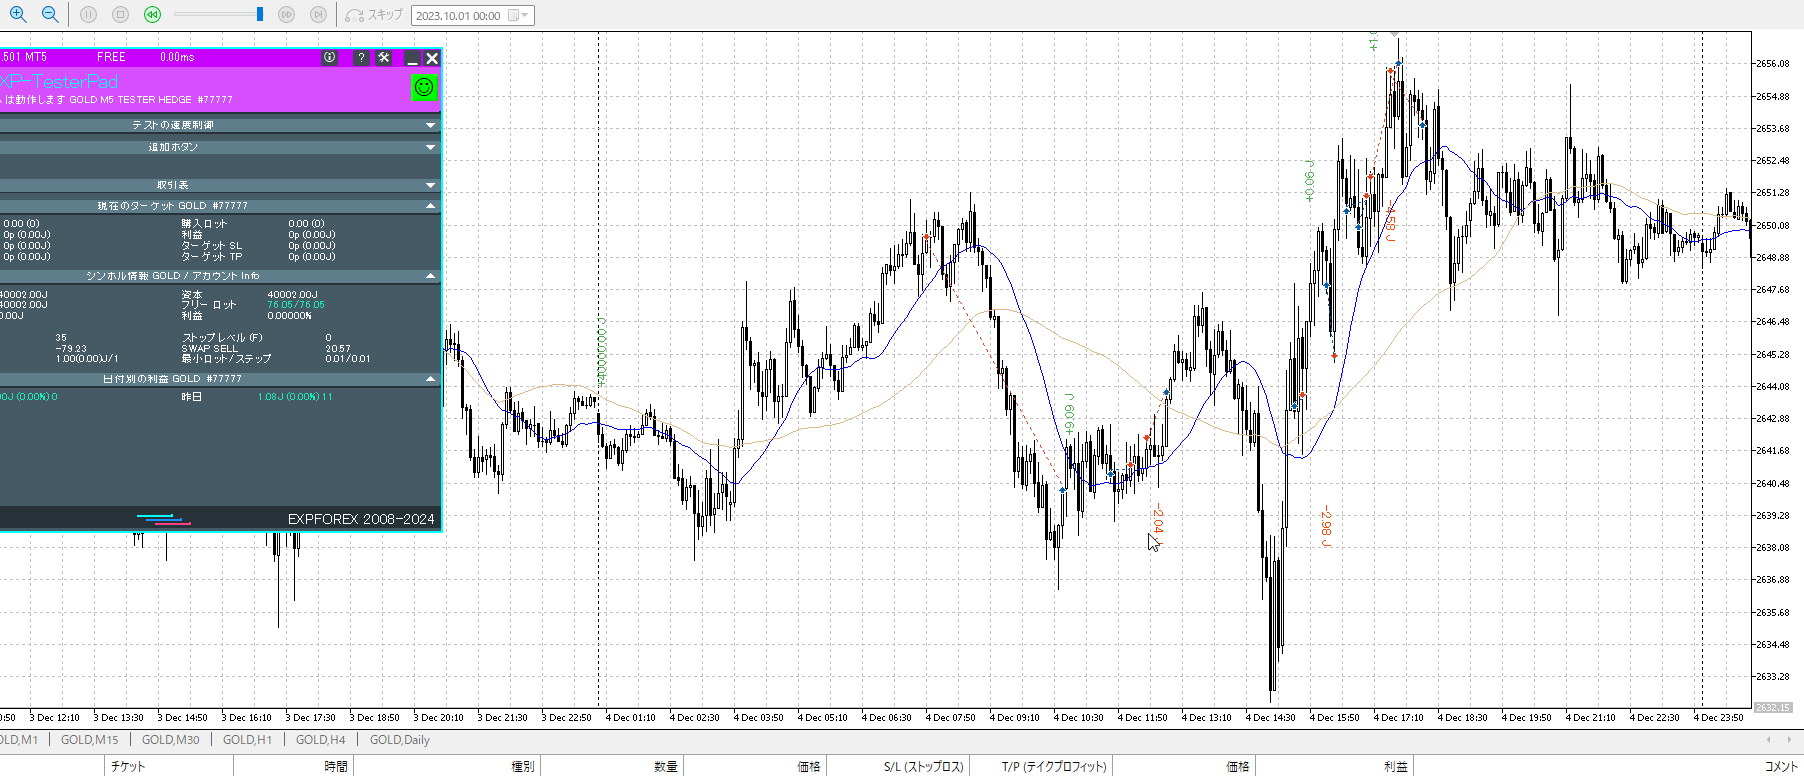
Task: Click the 2023.10.01 date input field
Action: pyautogui.click(x=459, y=16)
